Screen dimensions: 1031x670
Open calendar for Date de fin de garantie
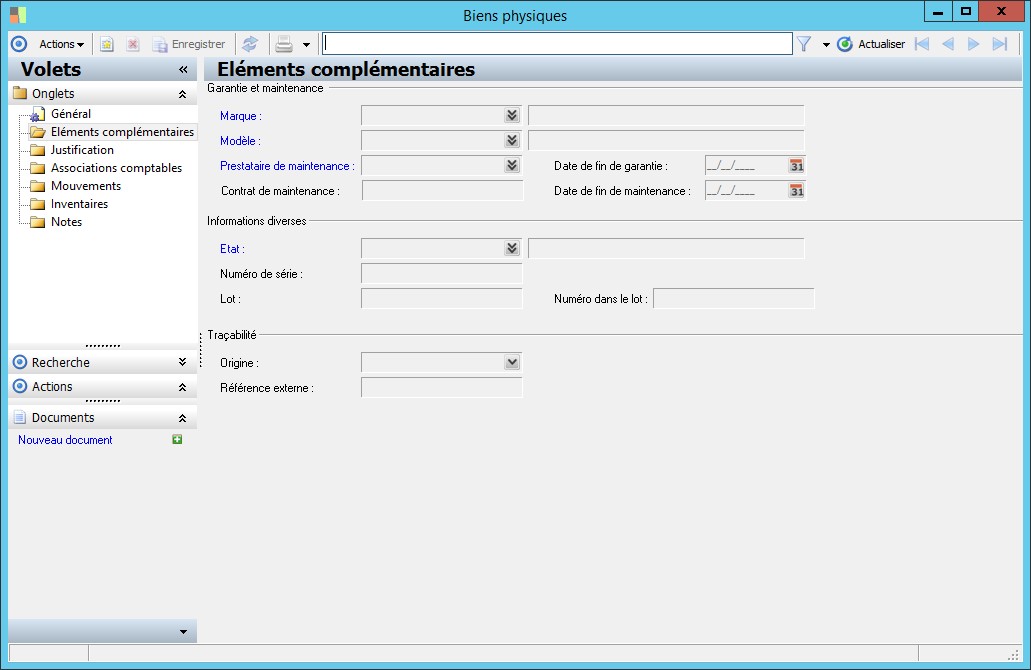(x=796, y=166)
